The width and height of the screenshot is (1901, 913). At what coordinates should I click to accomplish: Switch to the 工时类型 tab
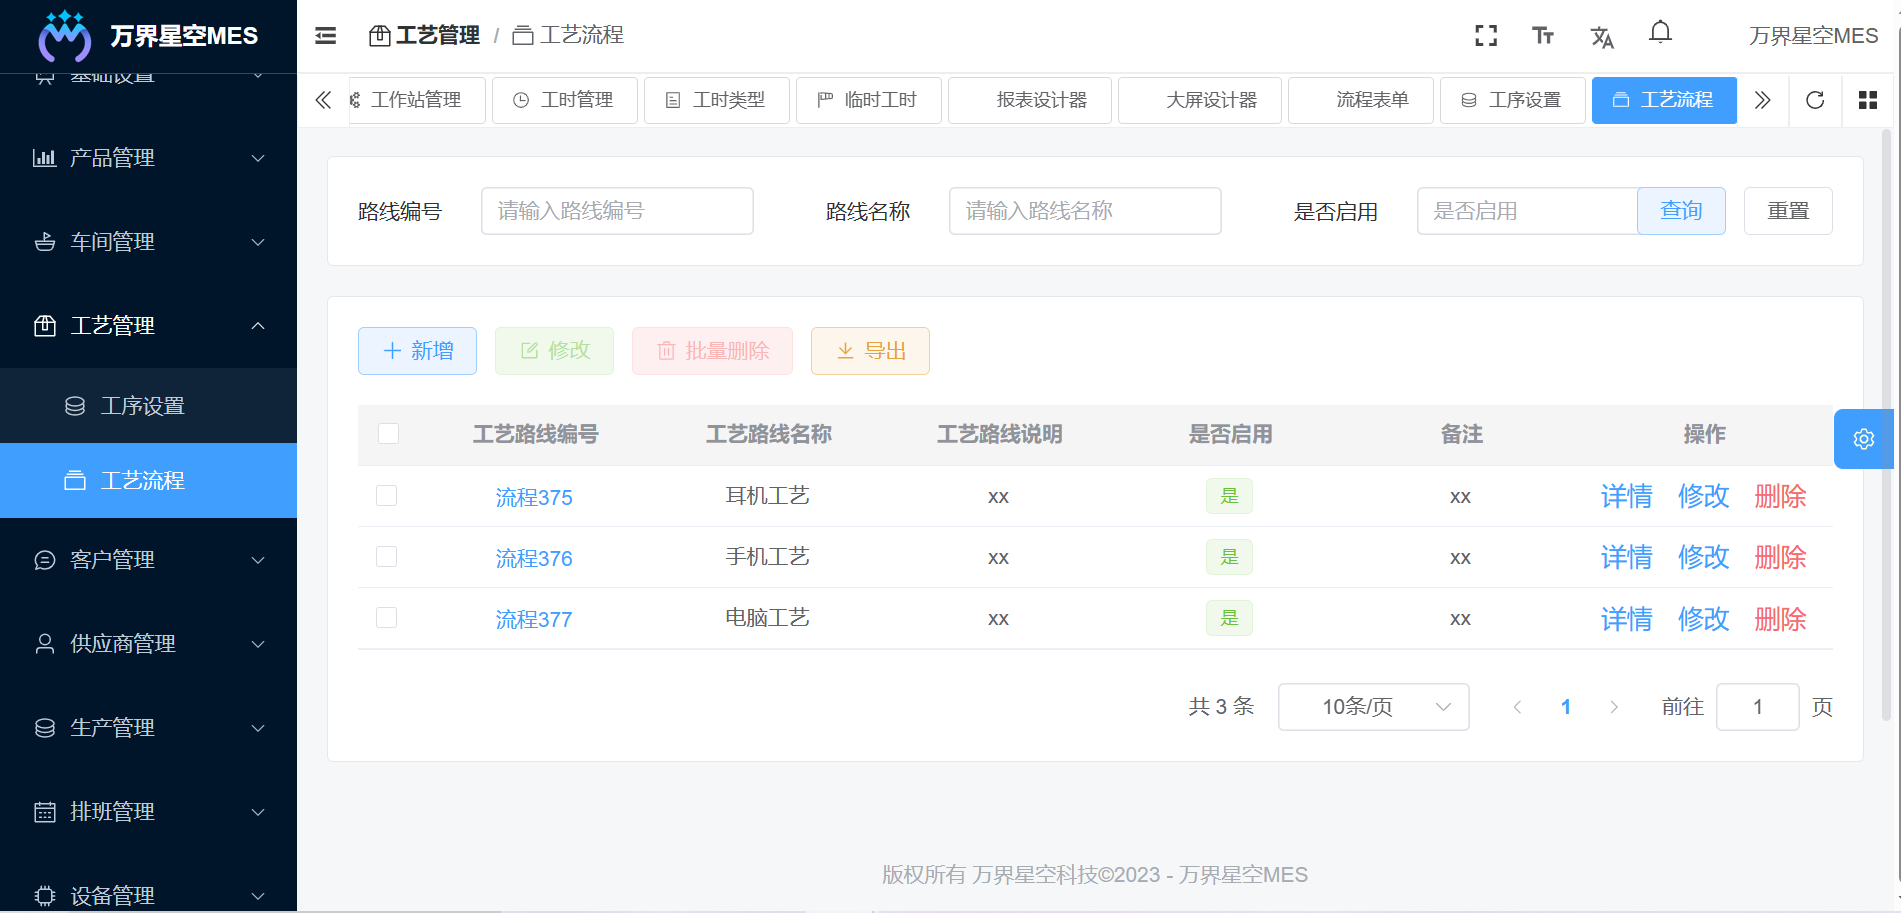(x=716, y=100)
